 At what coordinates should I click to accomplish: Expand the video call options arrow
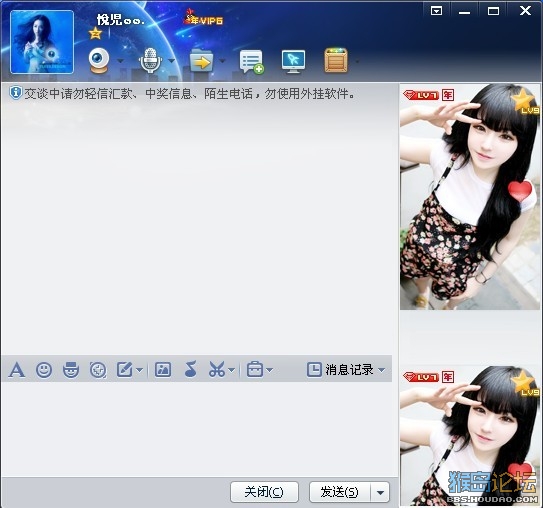click(120, 61)
